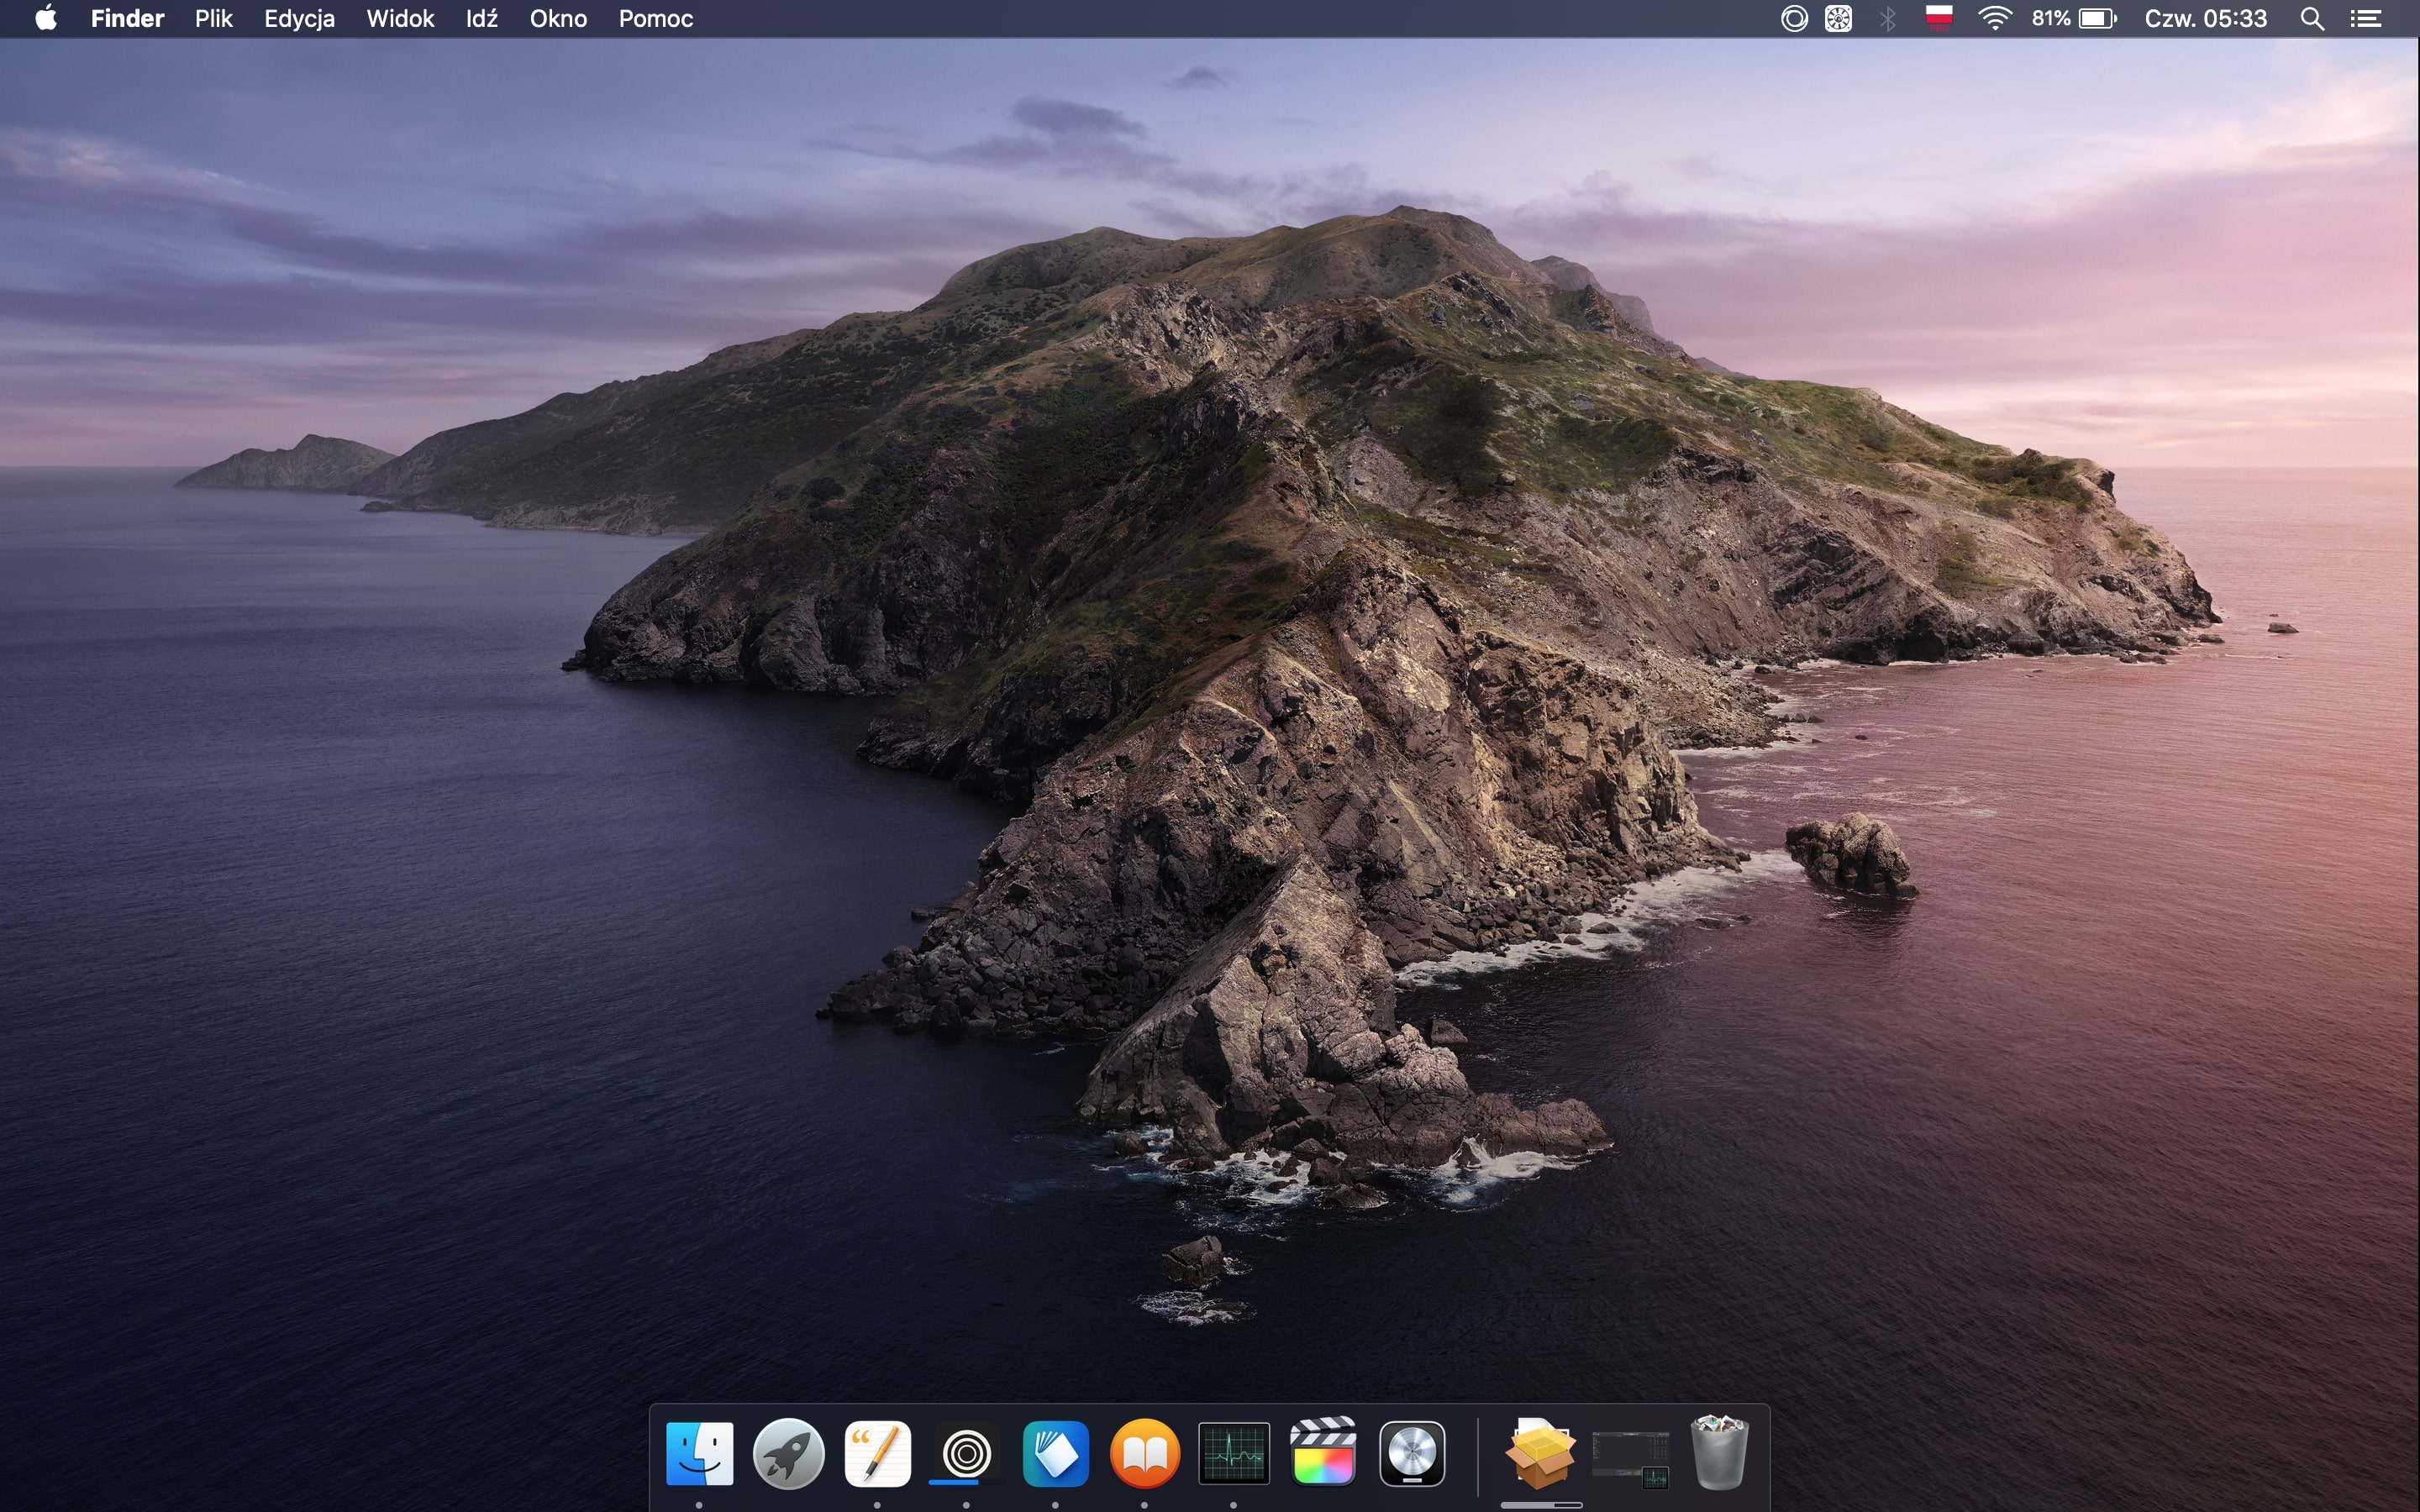The width and height of the screenshot is (2420, 1512).
Task: Launch Logic Pro from the Dock
Action: coord(1411,1453)
